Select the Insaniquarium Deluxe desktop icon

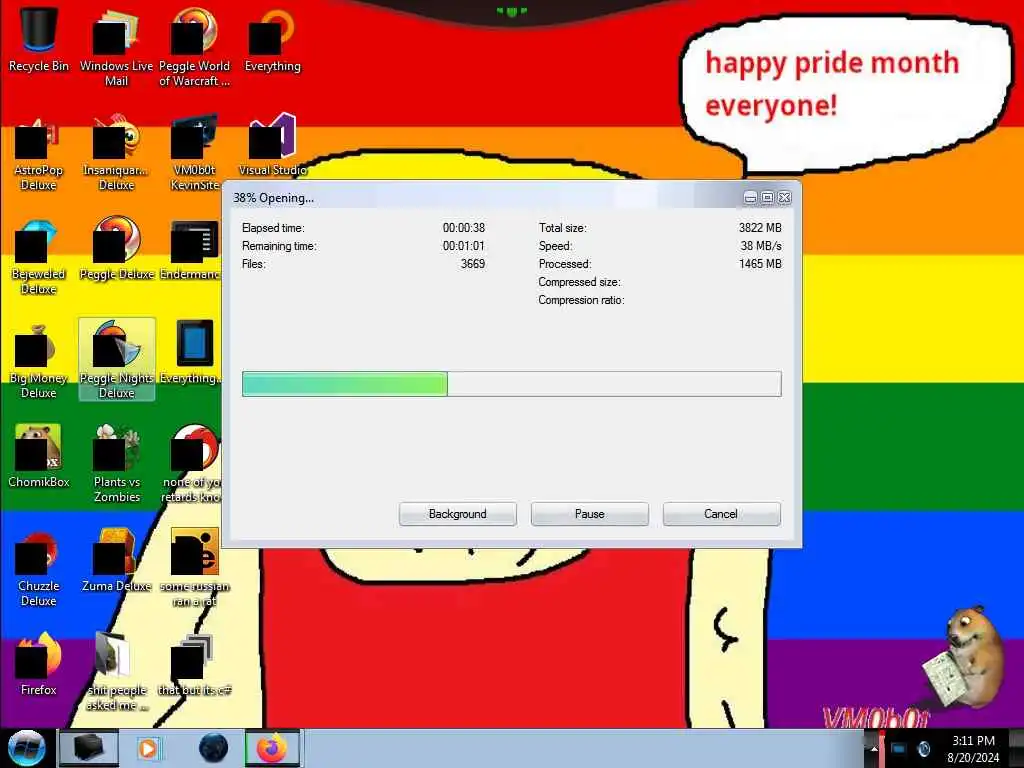pos(116,152)
